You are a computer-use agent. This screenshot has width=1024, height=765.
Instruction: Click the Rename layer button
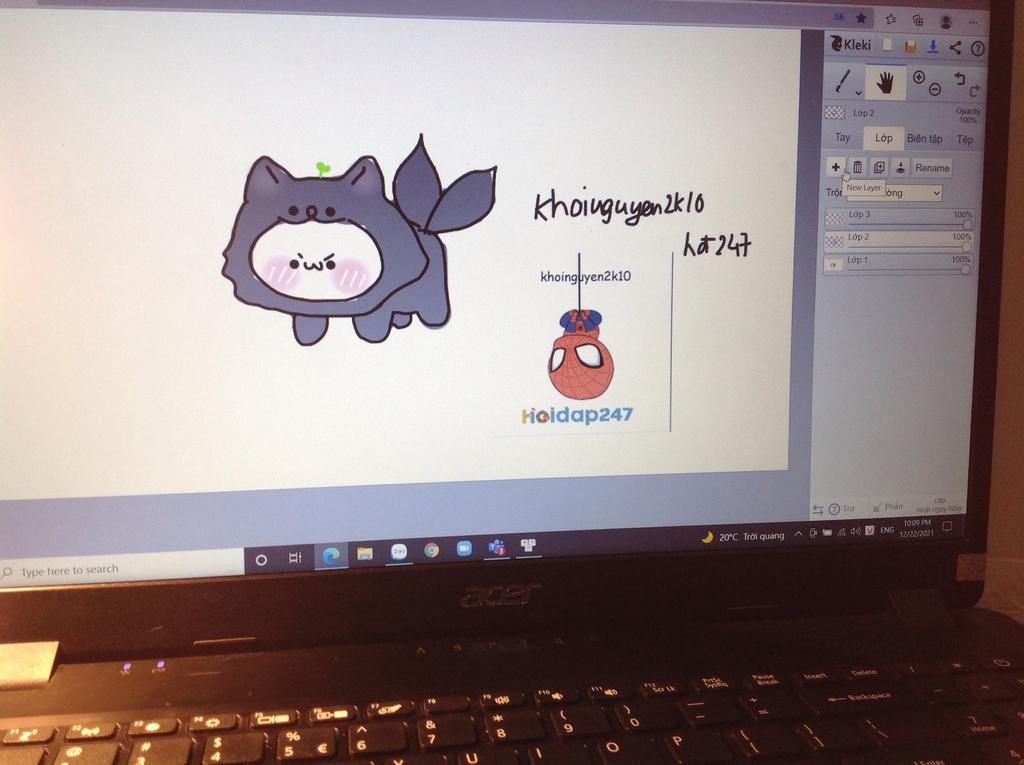pos(932,168)
